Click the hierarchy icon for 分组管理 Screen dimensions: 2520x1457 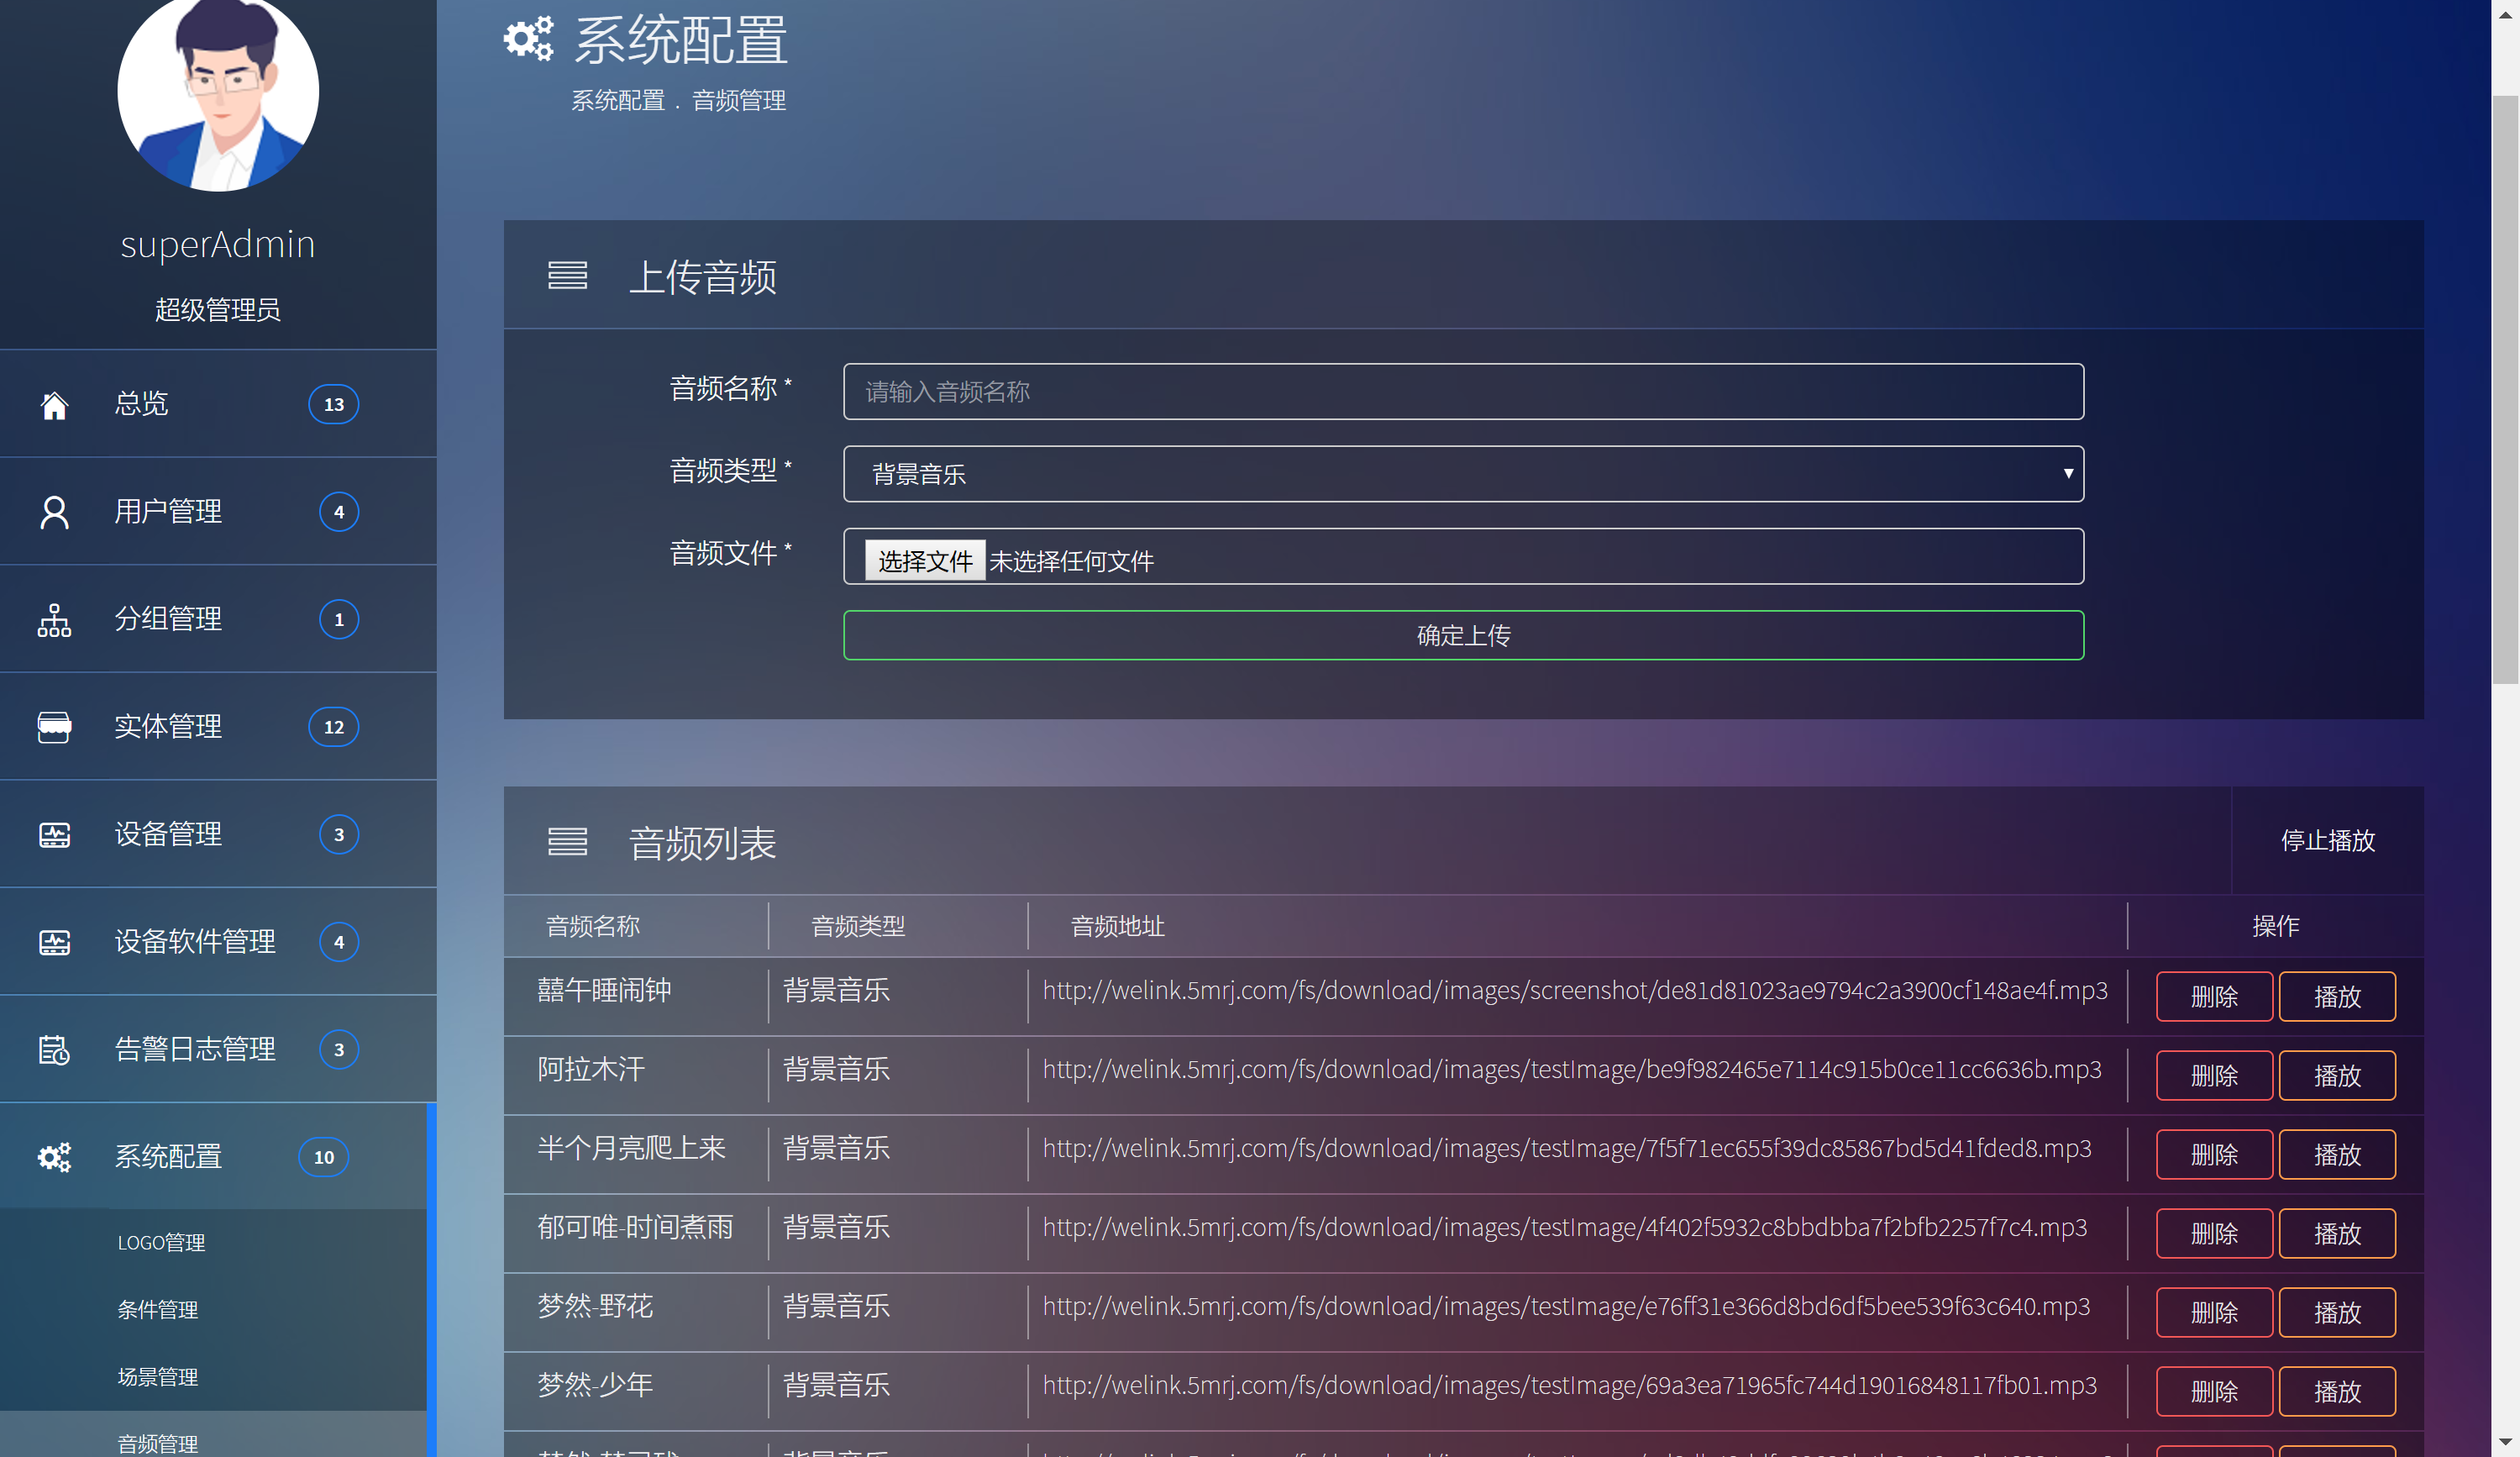[x=54, y=620]
